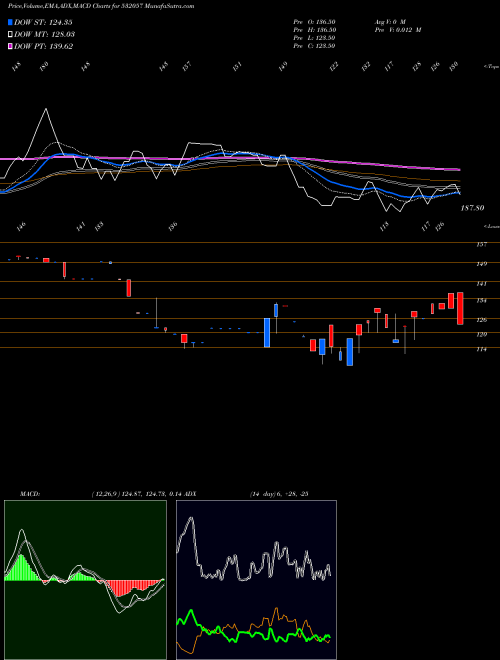Click the Pre V: 0.012 M text
Viewport: 500px width, 660px height.
click(x=397, y=30)
